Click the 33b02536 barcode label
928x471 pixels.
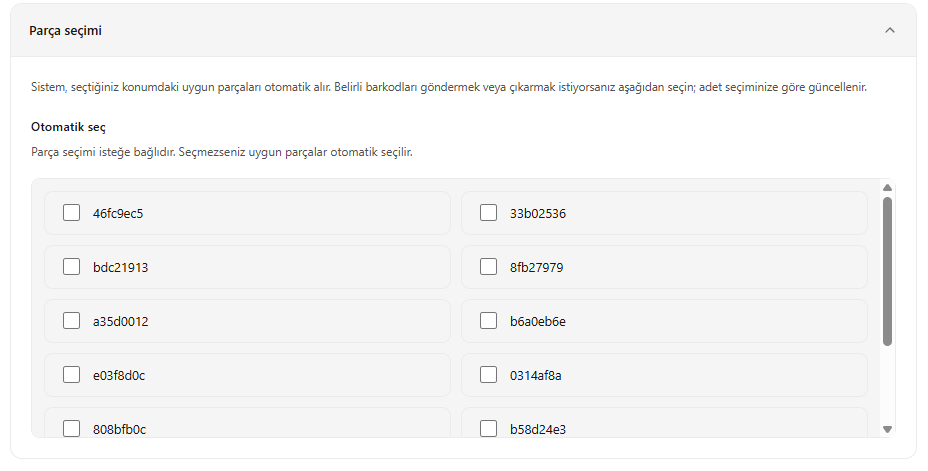(538, 214)
